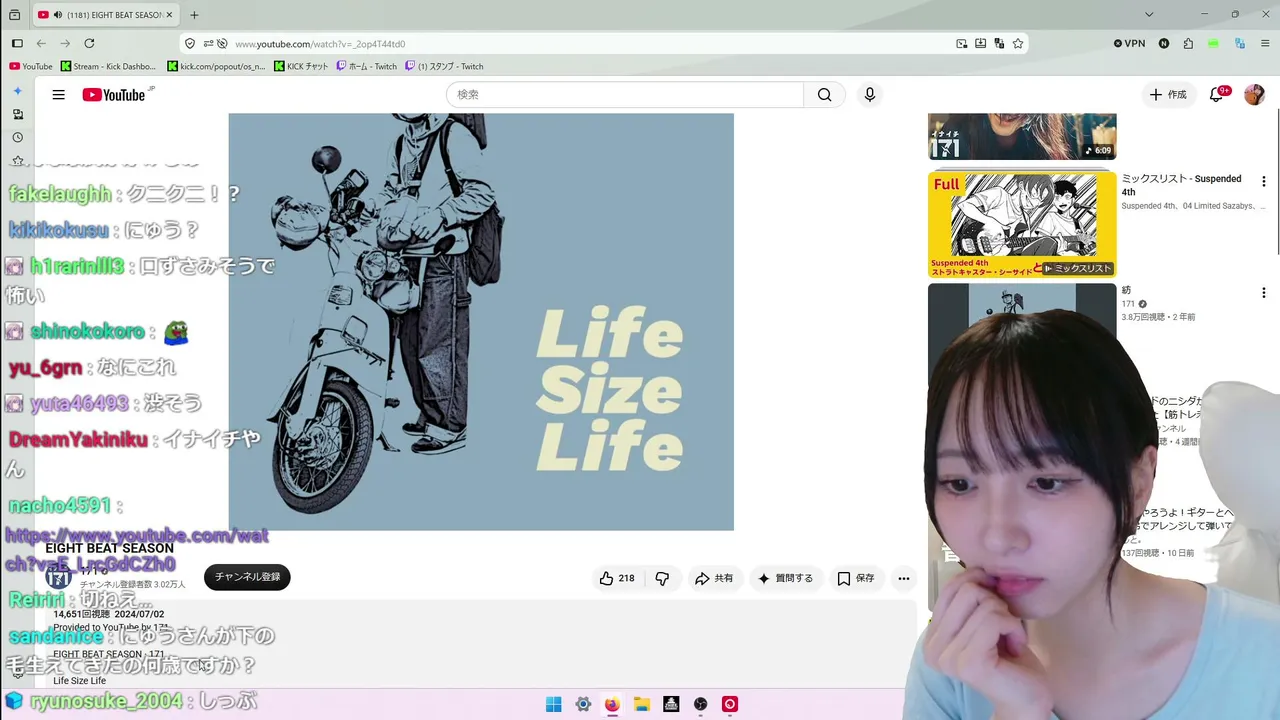Click the YouTube search magnifier button
Image resolution: width=1280 pixels, height=720 pixels.
tap(824, 95)
